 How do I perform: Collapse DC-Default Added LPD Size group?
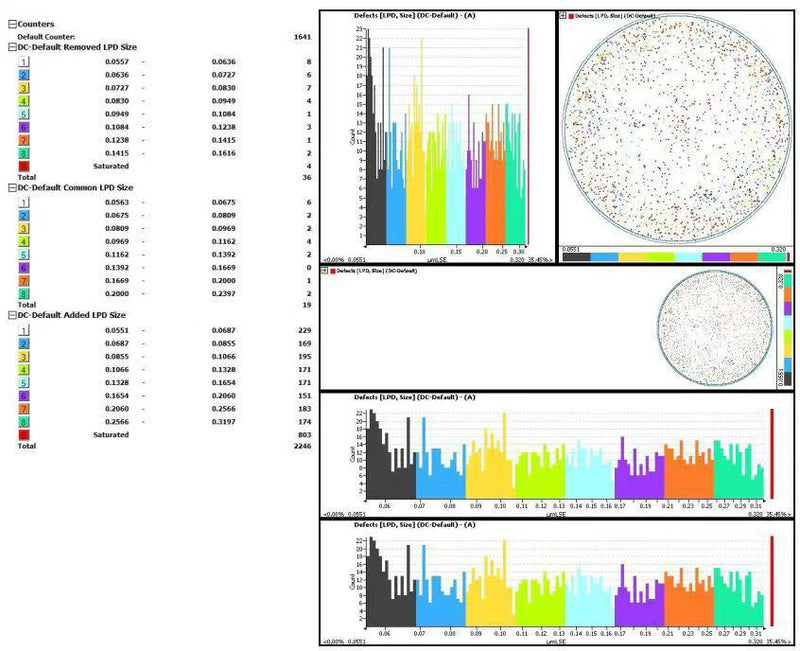[x=12, y=315]
